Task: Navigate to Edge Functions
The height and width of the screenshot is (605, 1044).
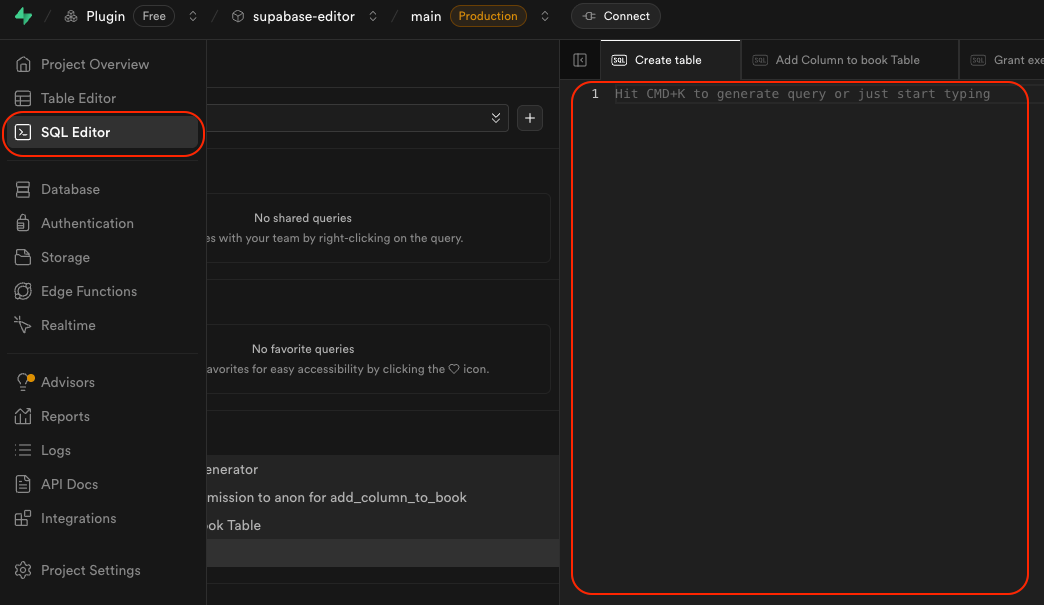Action: click(x=89, y=291)
